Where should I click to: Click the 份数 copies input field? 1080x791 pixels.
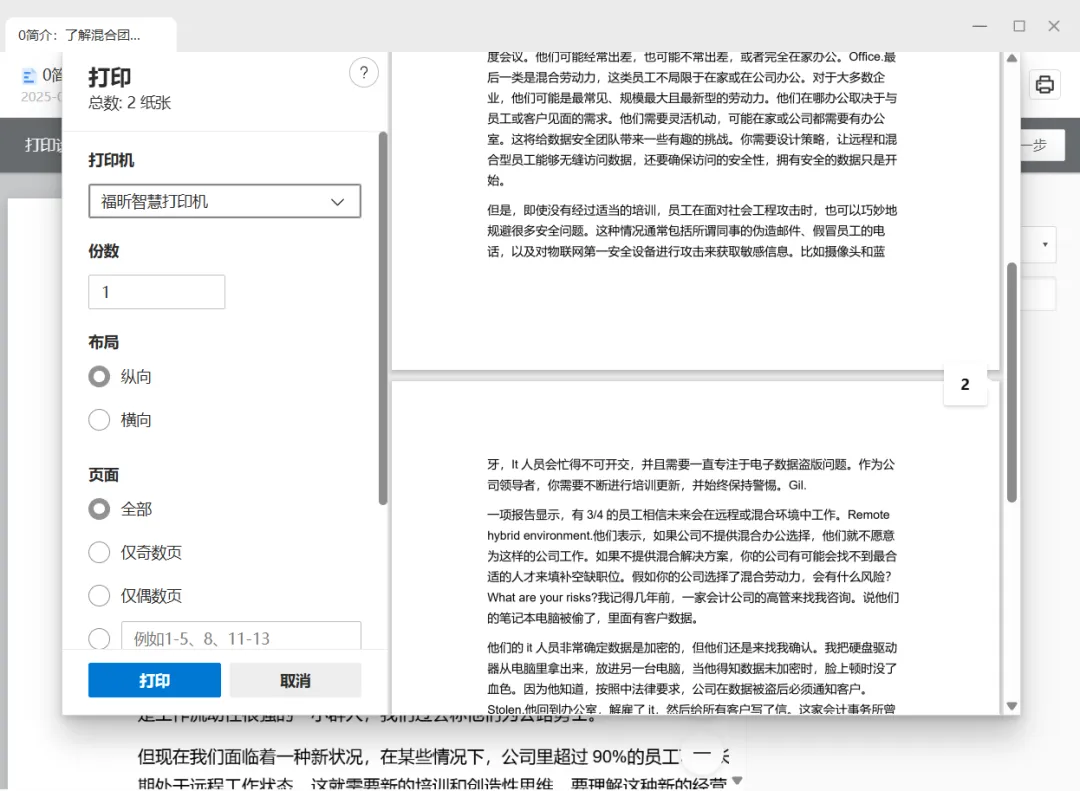tap(154, 291)
